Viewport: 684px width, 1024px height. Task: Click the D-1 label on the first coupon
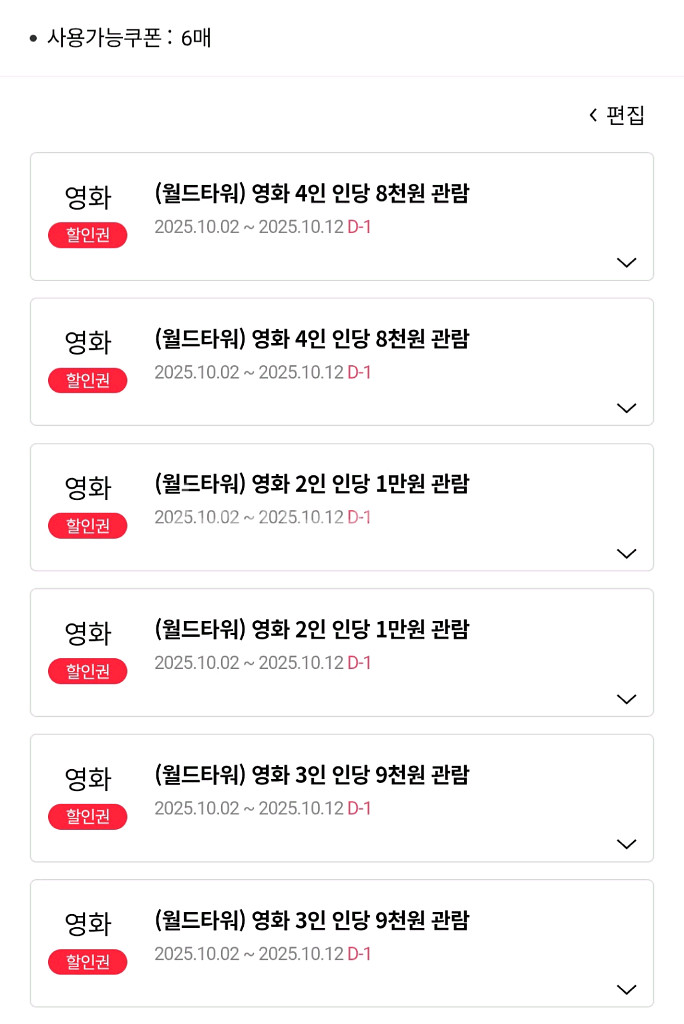click(x=359, y=227)
